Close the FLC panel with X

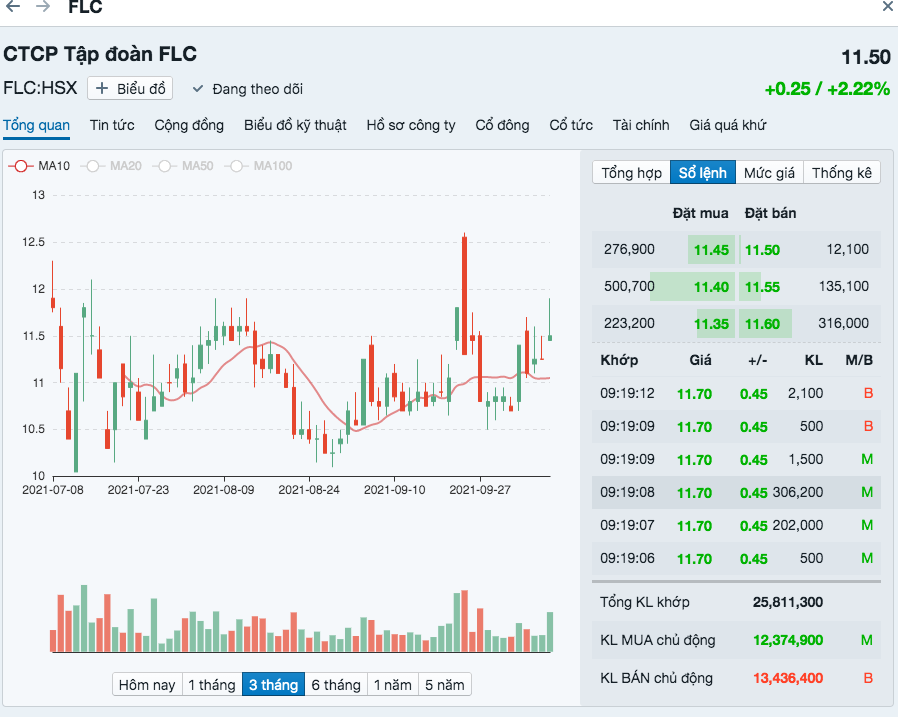888,6
